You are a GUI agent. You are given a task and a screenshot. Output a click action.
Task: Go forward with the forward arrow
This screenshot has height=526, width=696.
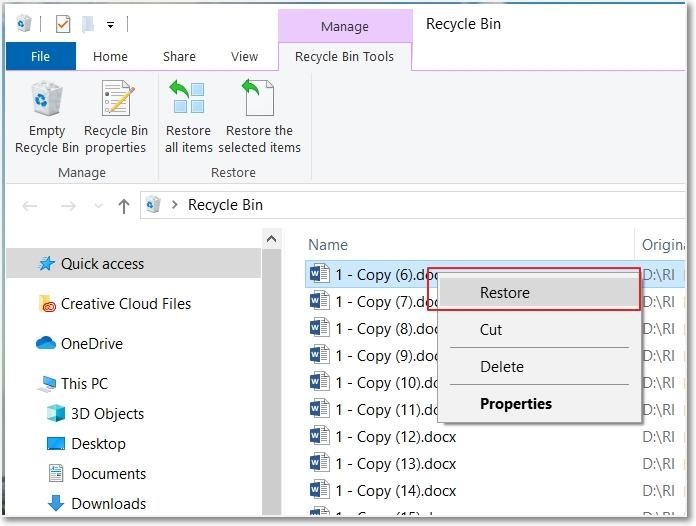click(x=68, y=206)
